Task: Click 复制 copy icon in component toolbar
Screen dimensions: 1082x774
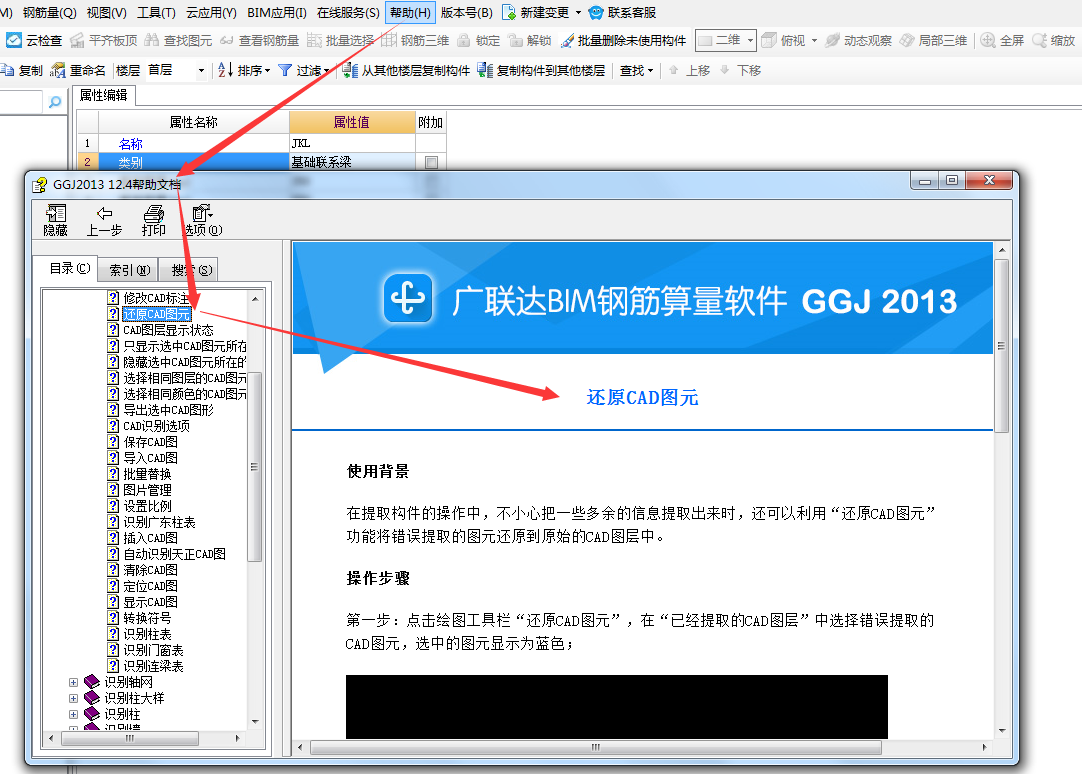Action: point(8,70)
